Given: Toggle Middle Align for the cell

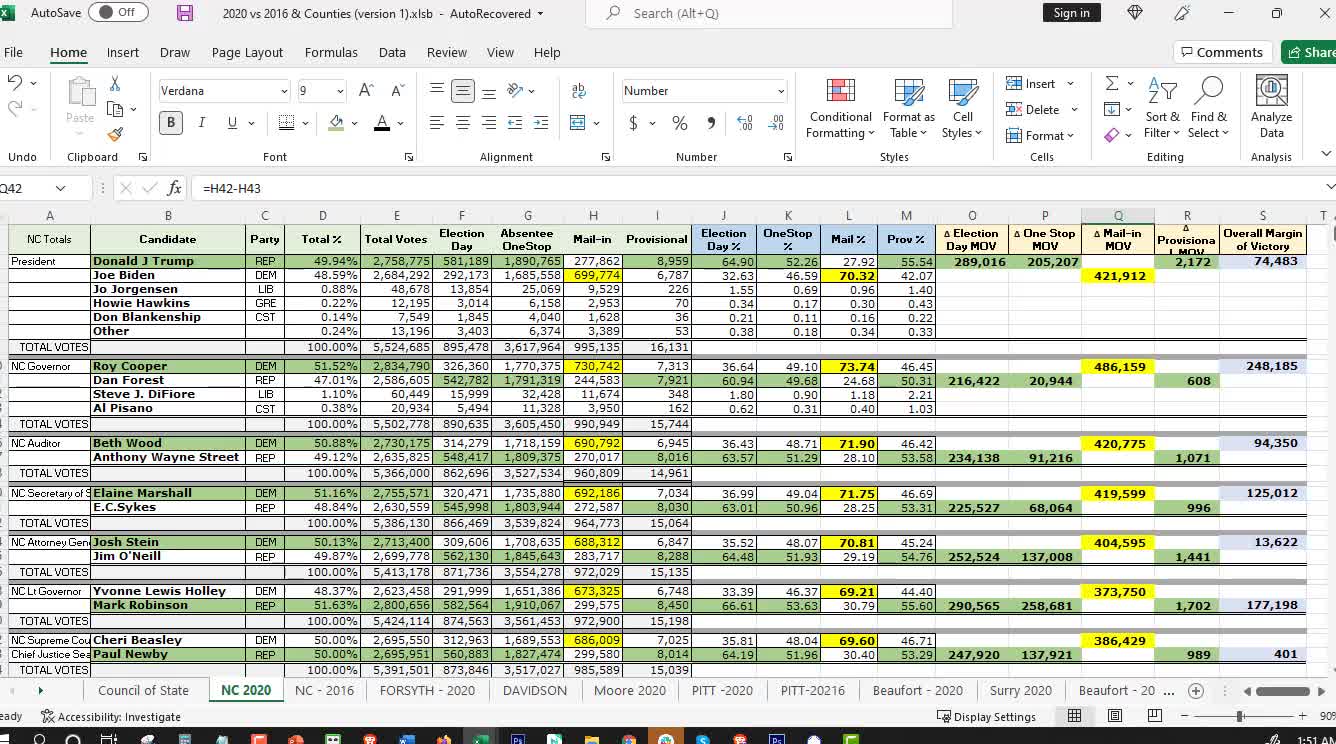Looking at the screenshot, I should tap(463, 91).
